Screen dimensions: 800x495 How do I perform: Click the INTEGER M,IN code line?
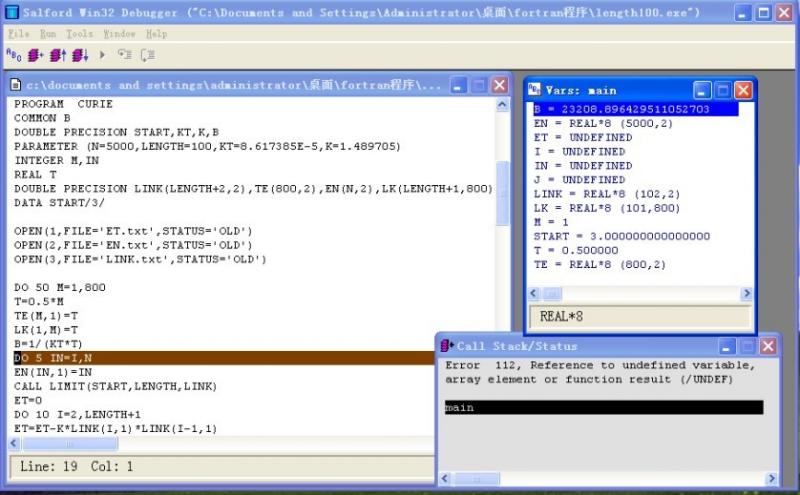point(57,160)
